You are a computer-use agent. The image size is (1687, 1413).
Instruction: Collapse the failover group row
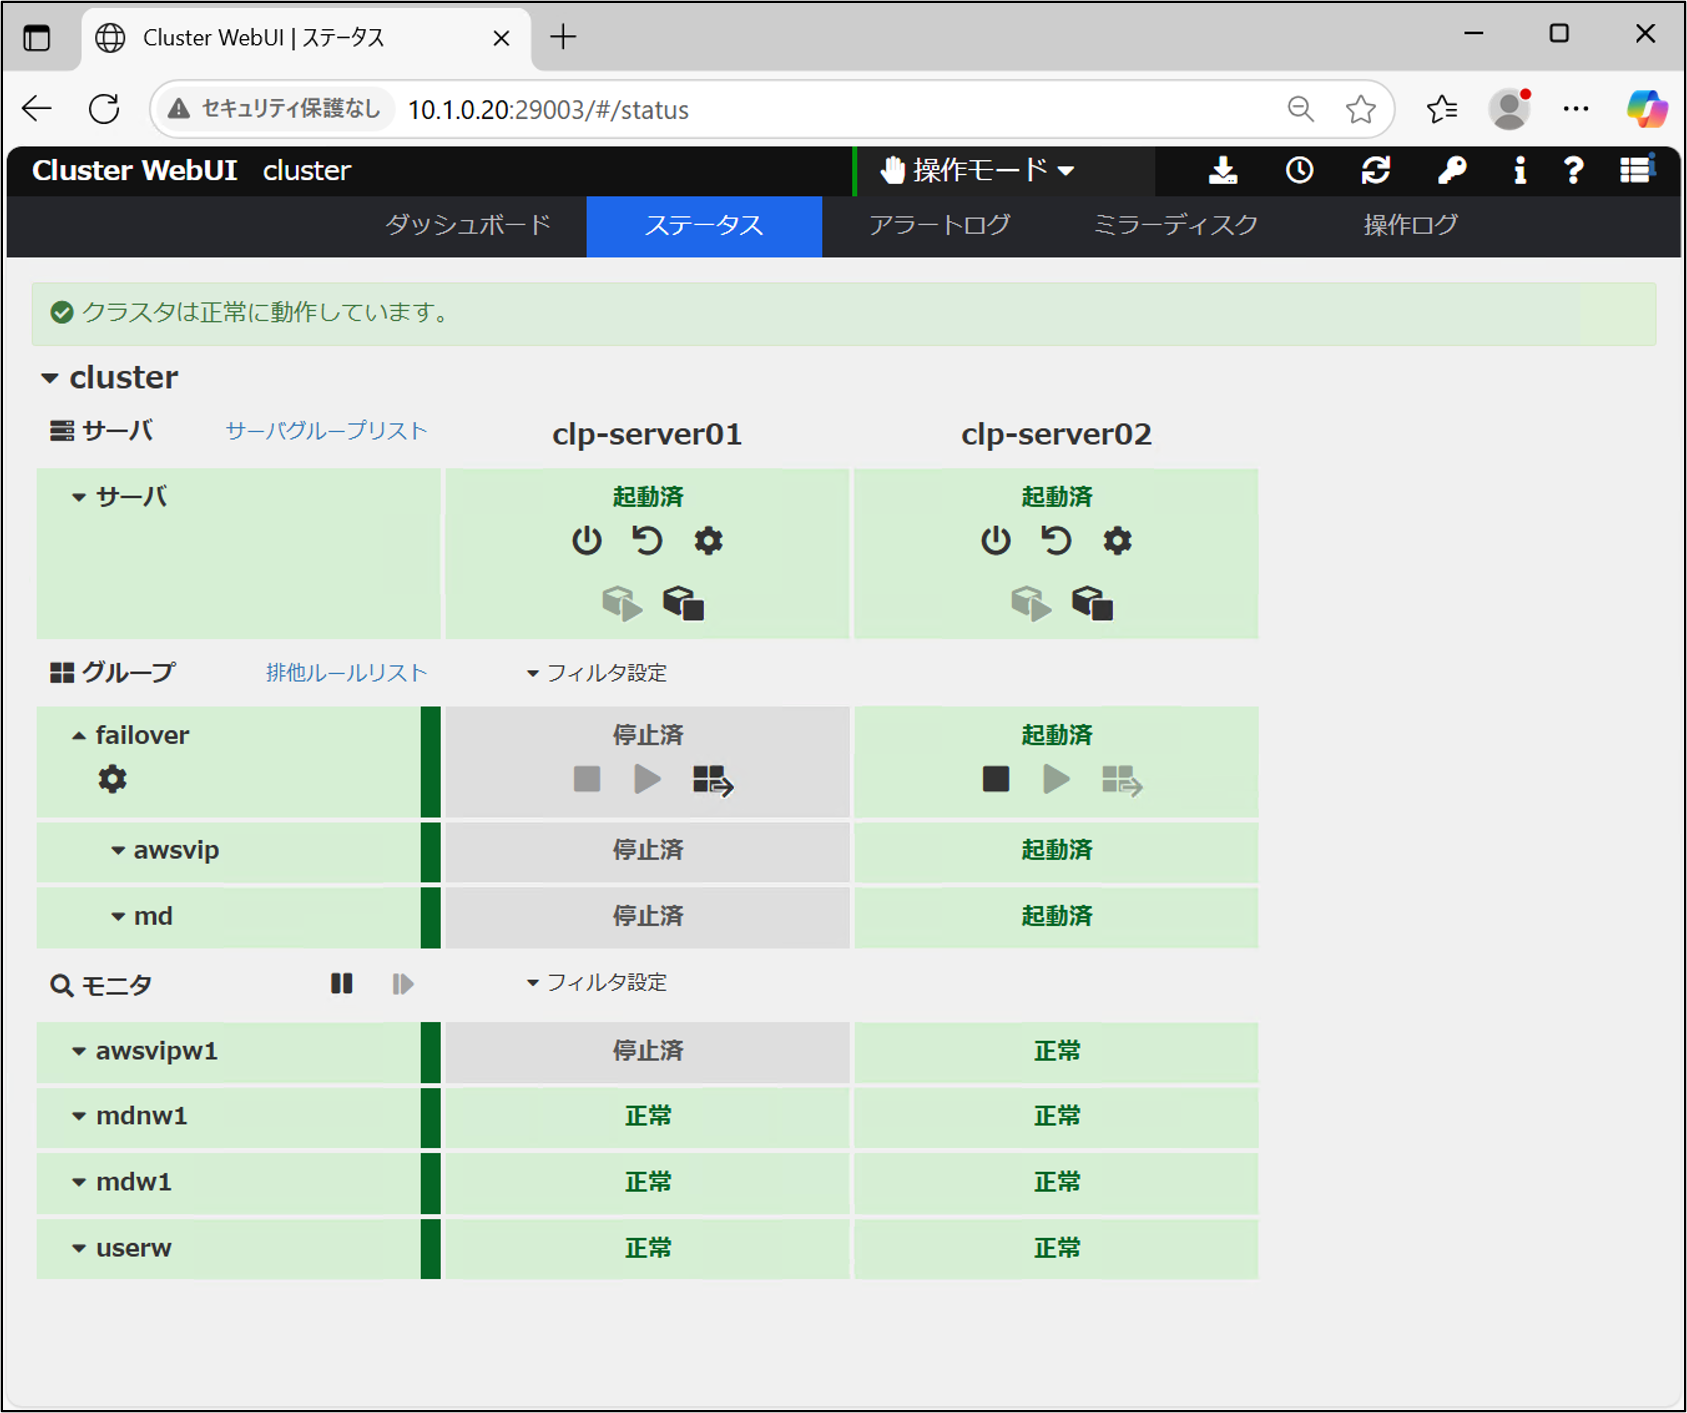[79, 736]
